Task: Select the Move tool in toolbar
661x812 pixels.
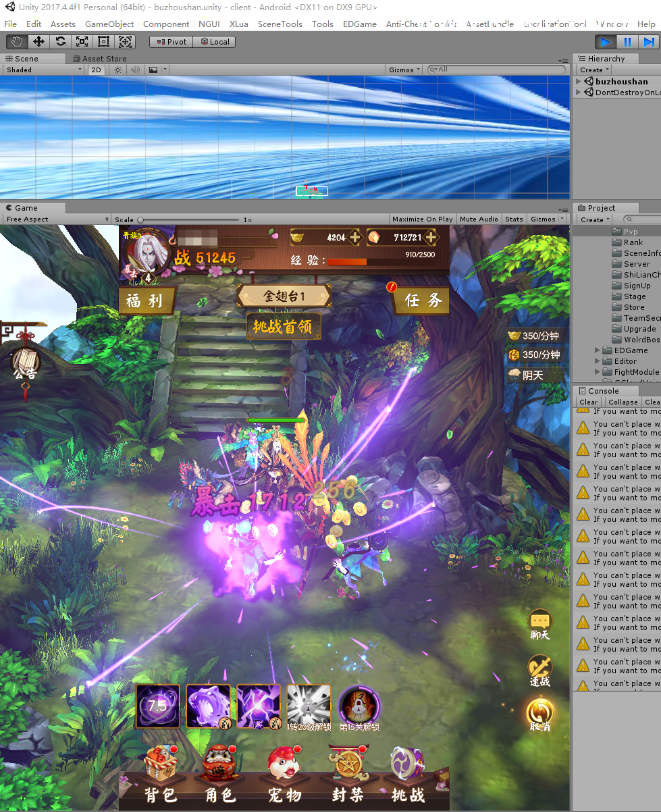Action: pyautogui.click(x=38, y=41)
